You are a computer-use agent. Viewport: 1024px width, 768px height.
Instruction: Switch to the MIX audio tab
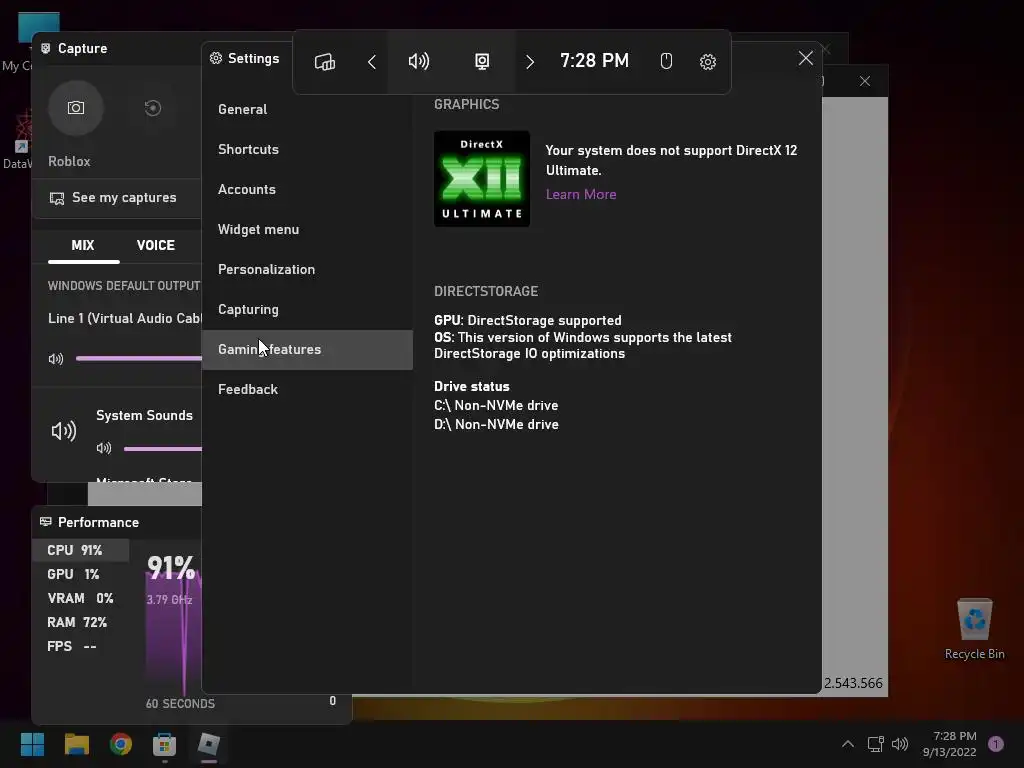[x=83, y=246]
